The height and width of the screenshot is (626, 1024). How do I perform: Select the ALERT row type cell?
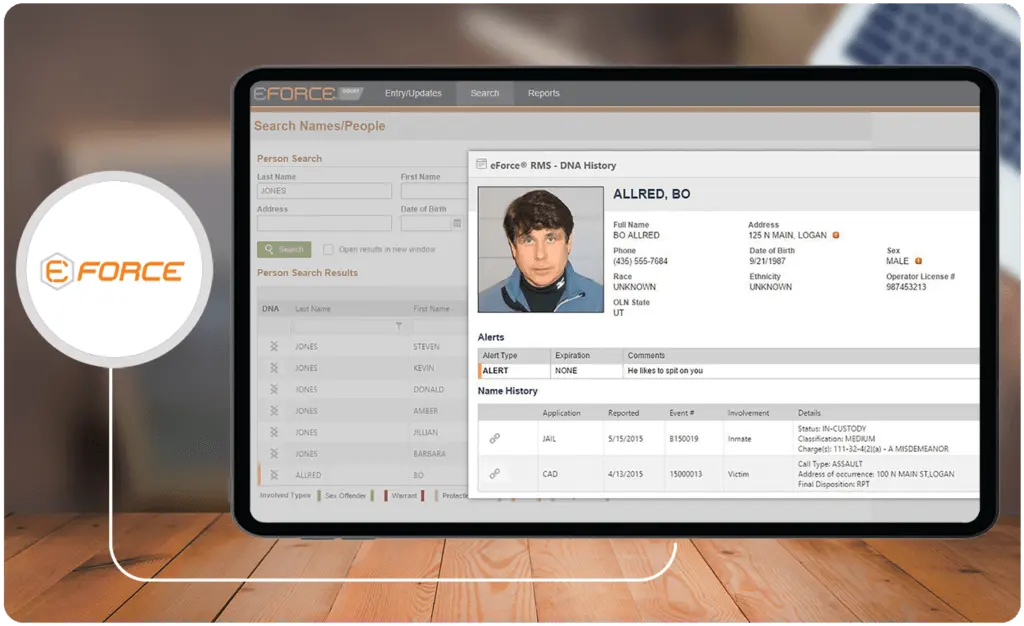(x=515, y=371)
